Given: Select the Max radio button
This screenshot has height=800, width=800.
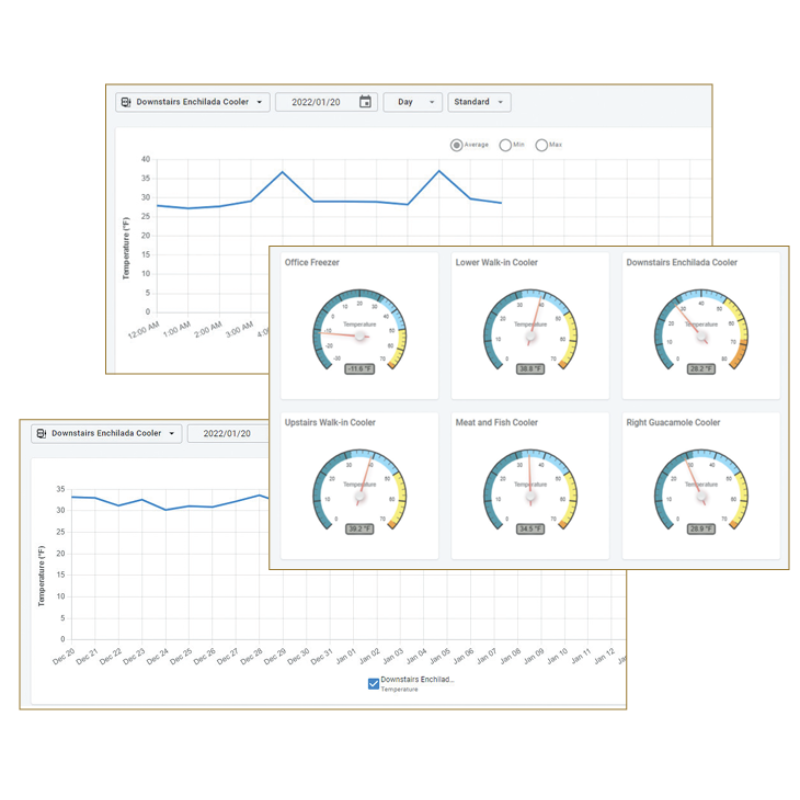Looking at the screenshot, I should (542, 145).
